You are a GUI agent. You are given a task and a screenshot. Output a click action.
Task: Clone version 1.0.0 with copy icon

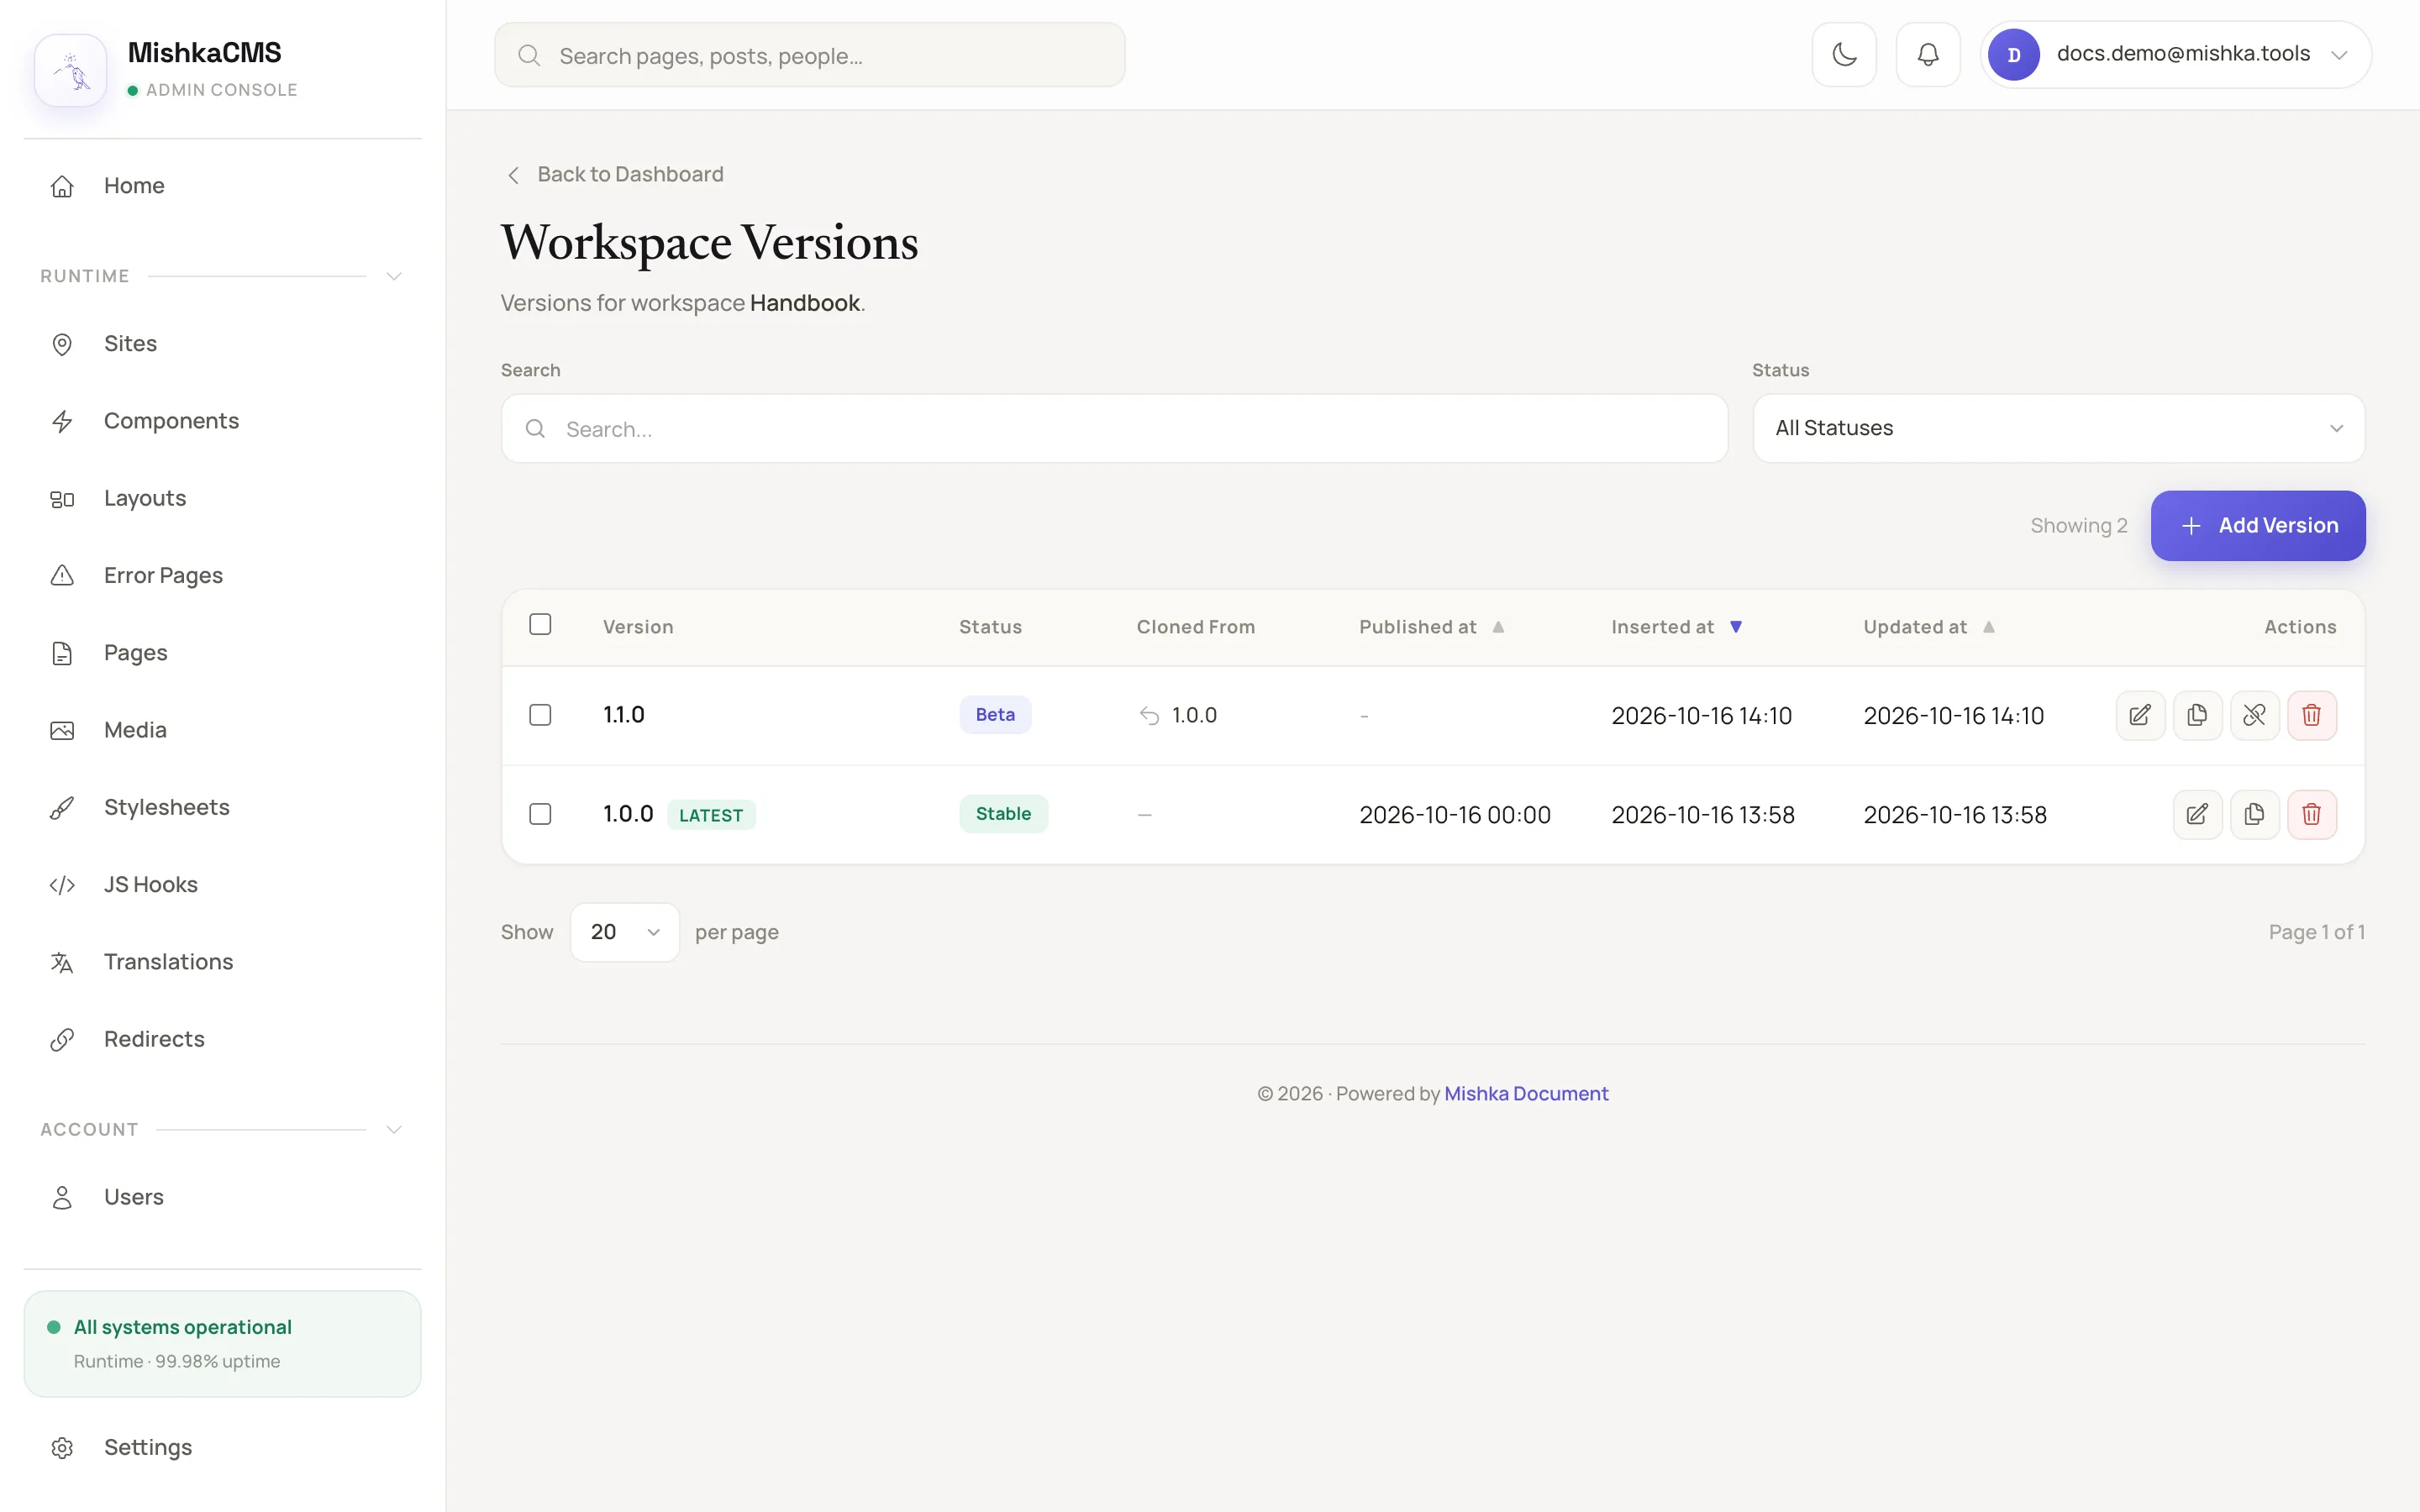(x=2254, y=814)
